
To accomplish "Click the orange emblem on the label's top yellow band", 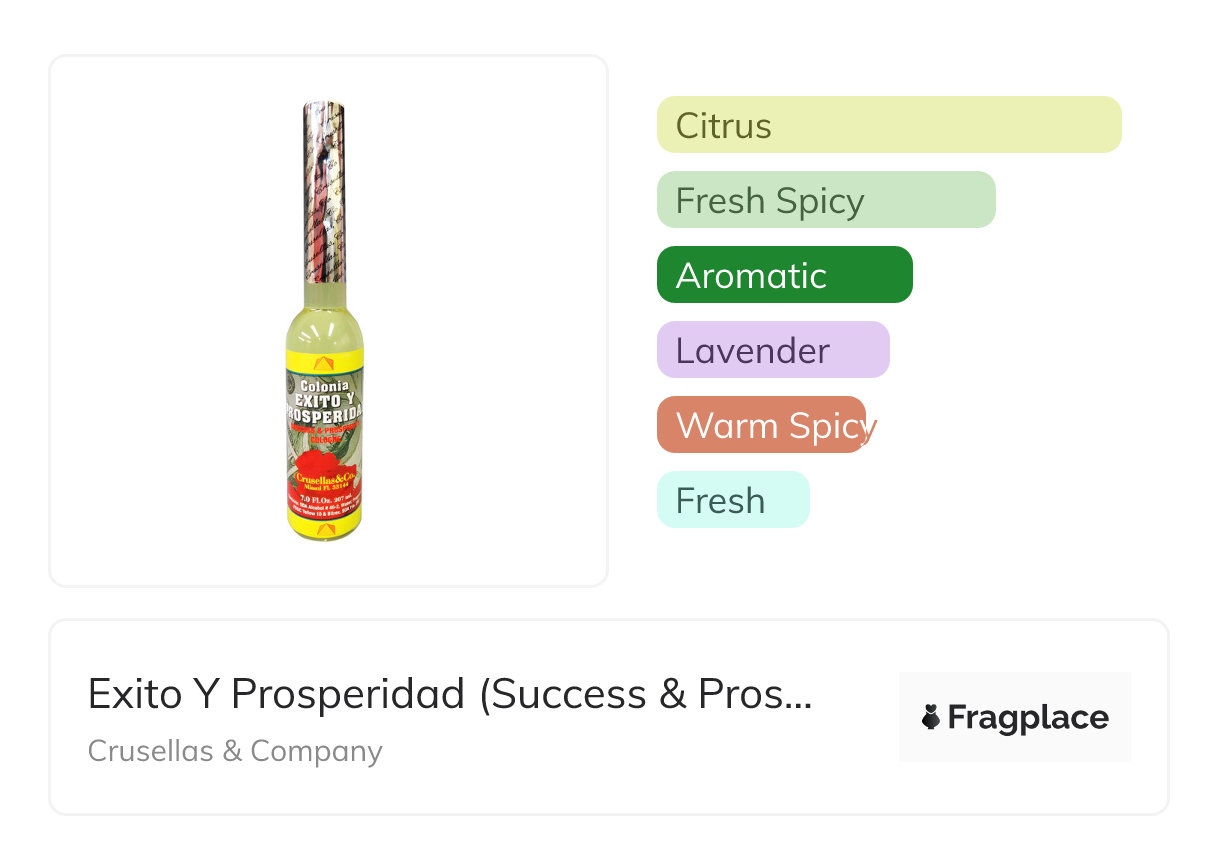I will click(x=323, y=362).
